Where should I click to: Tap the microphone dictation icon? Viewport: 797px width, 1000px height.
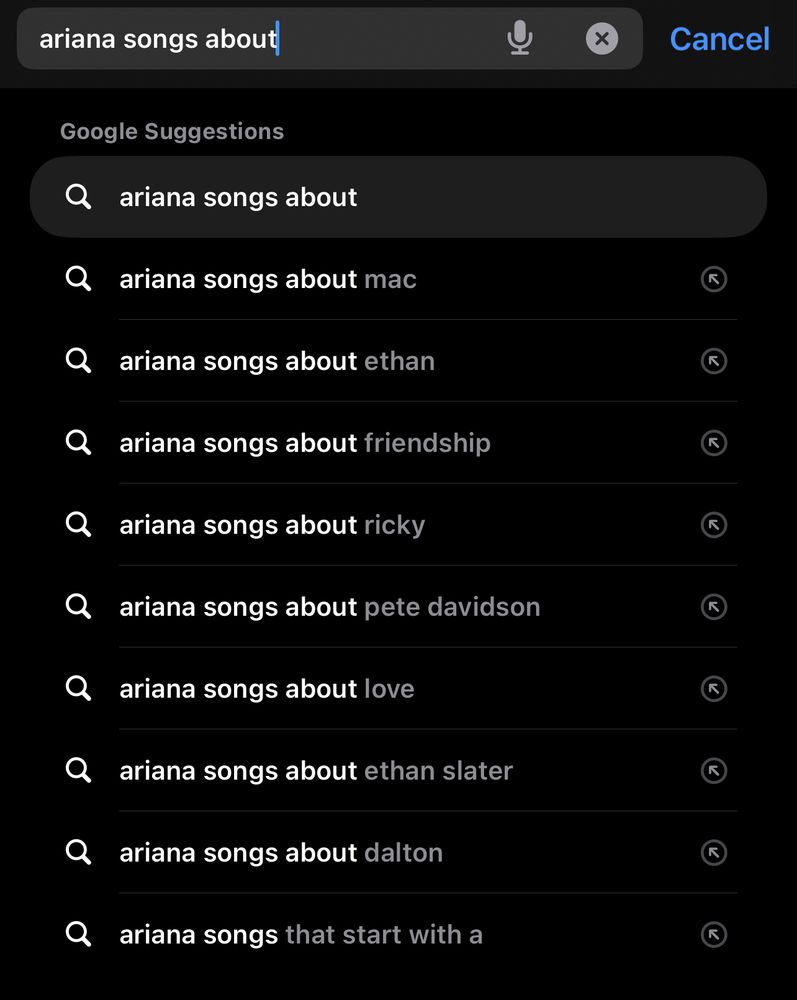[x=519, y=39]
